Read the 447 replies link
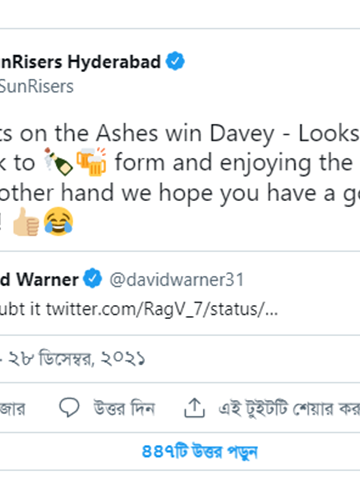This screenshot has width=360, height=483. [x=200, y=452]
